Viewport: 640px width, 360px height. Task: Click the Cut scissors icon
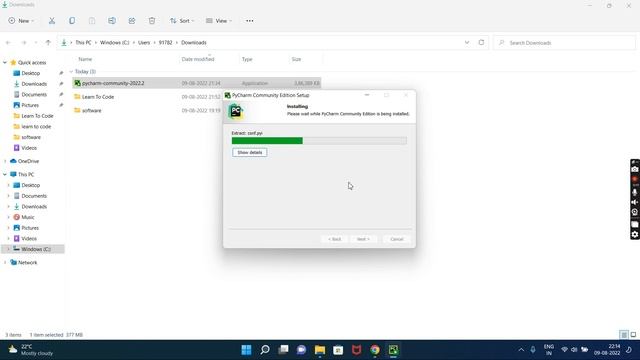[x=52, y=21]
